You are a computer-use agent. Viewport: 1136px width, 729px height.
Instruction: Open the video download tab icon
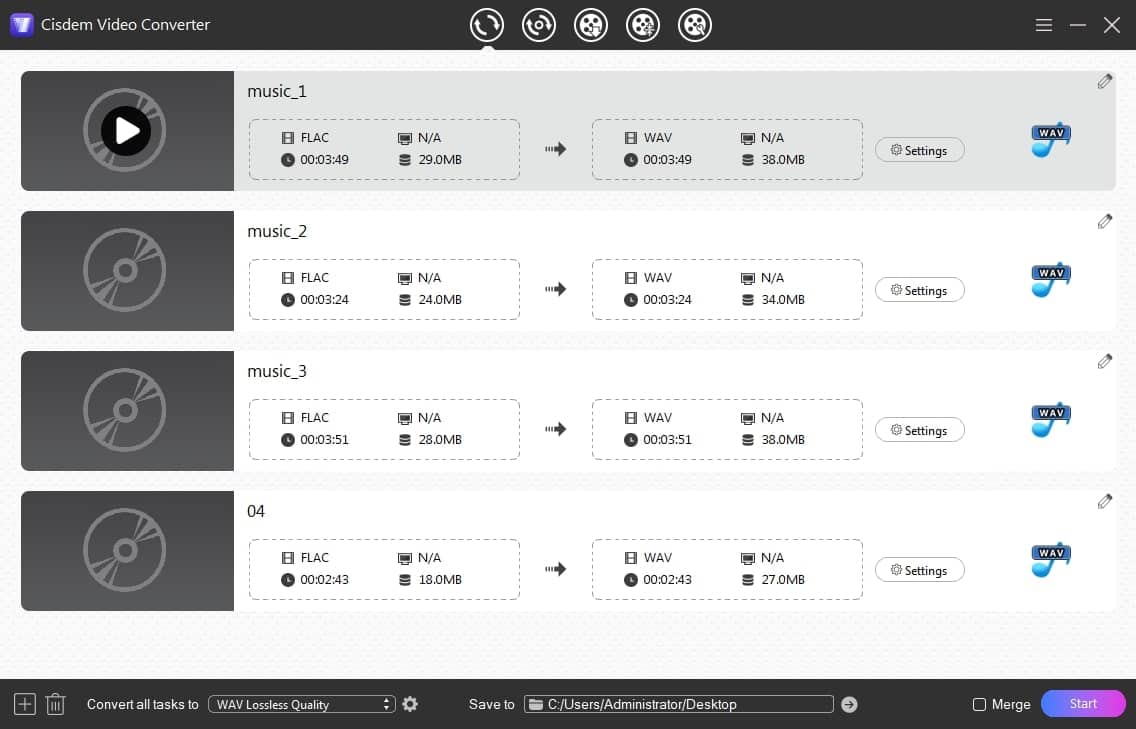click(590, 25)
